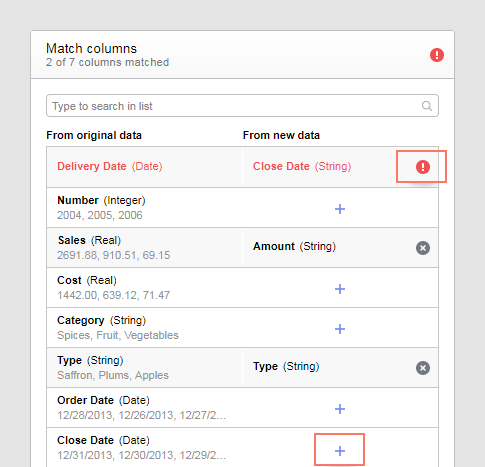Click the Close Date (String) new data entry
Image resolution: width=485 pixels, height=467 pixels.
(x=302, y=166)
